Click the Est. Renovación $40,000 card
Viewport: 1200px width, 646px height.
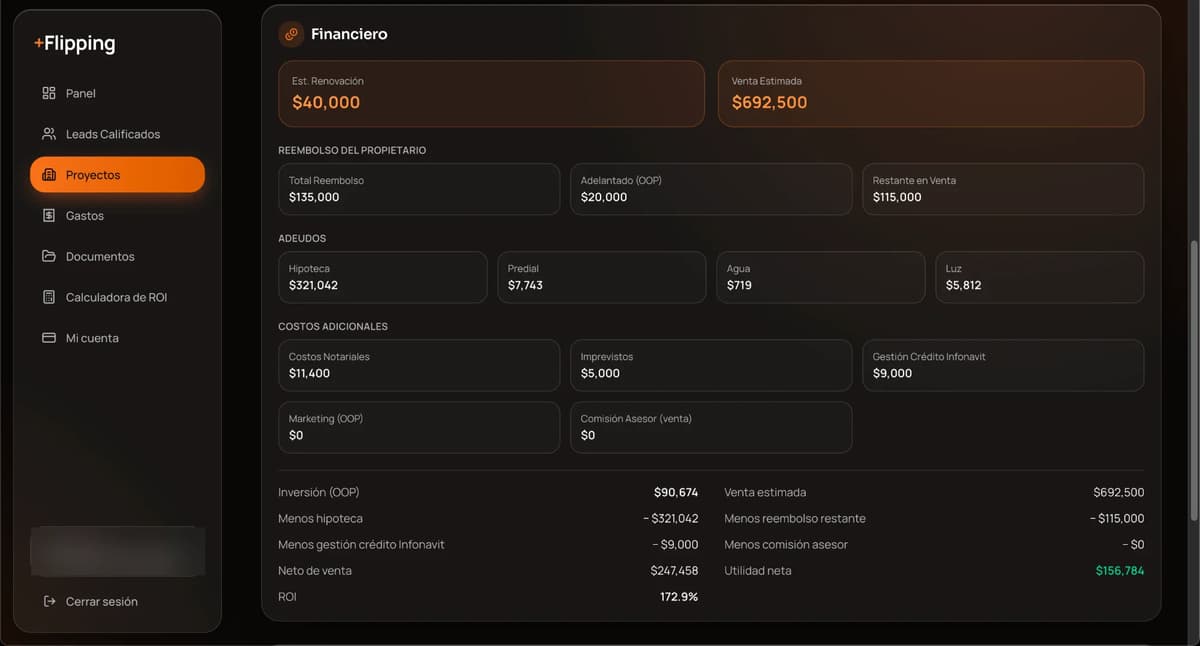491,94
